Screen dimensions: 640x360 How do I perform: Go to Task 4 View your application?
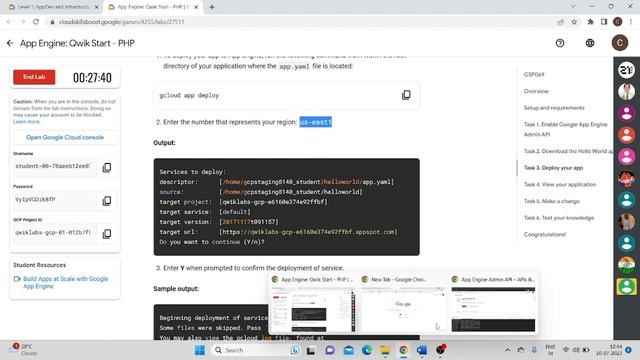(x=560, y=184)
